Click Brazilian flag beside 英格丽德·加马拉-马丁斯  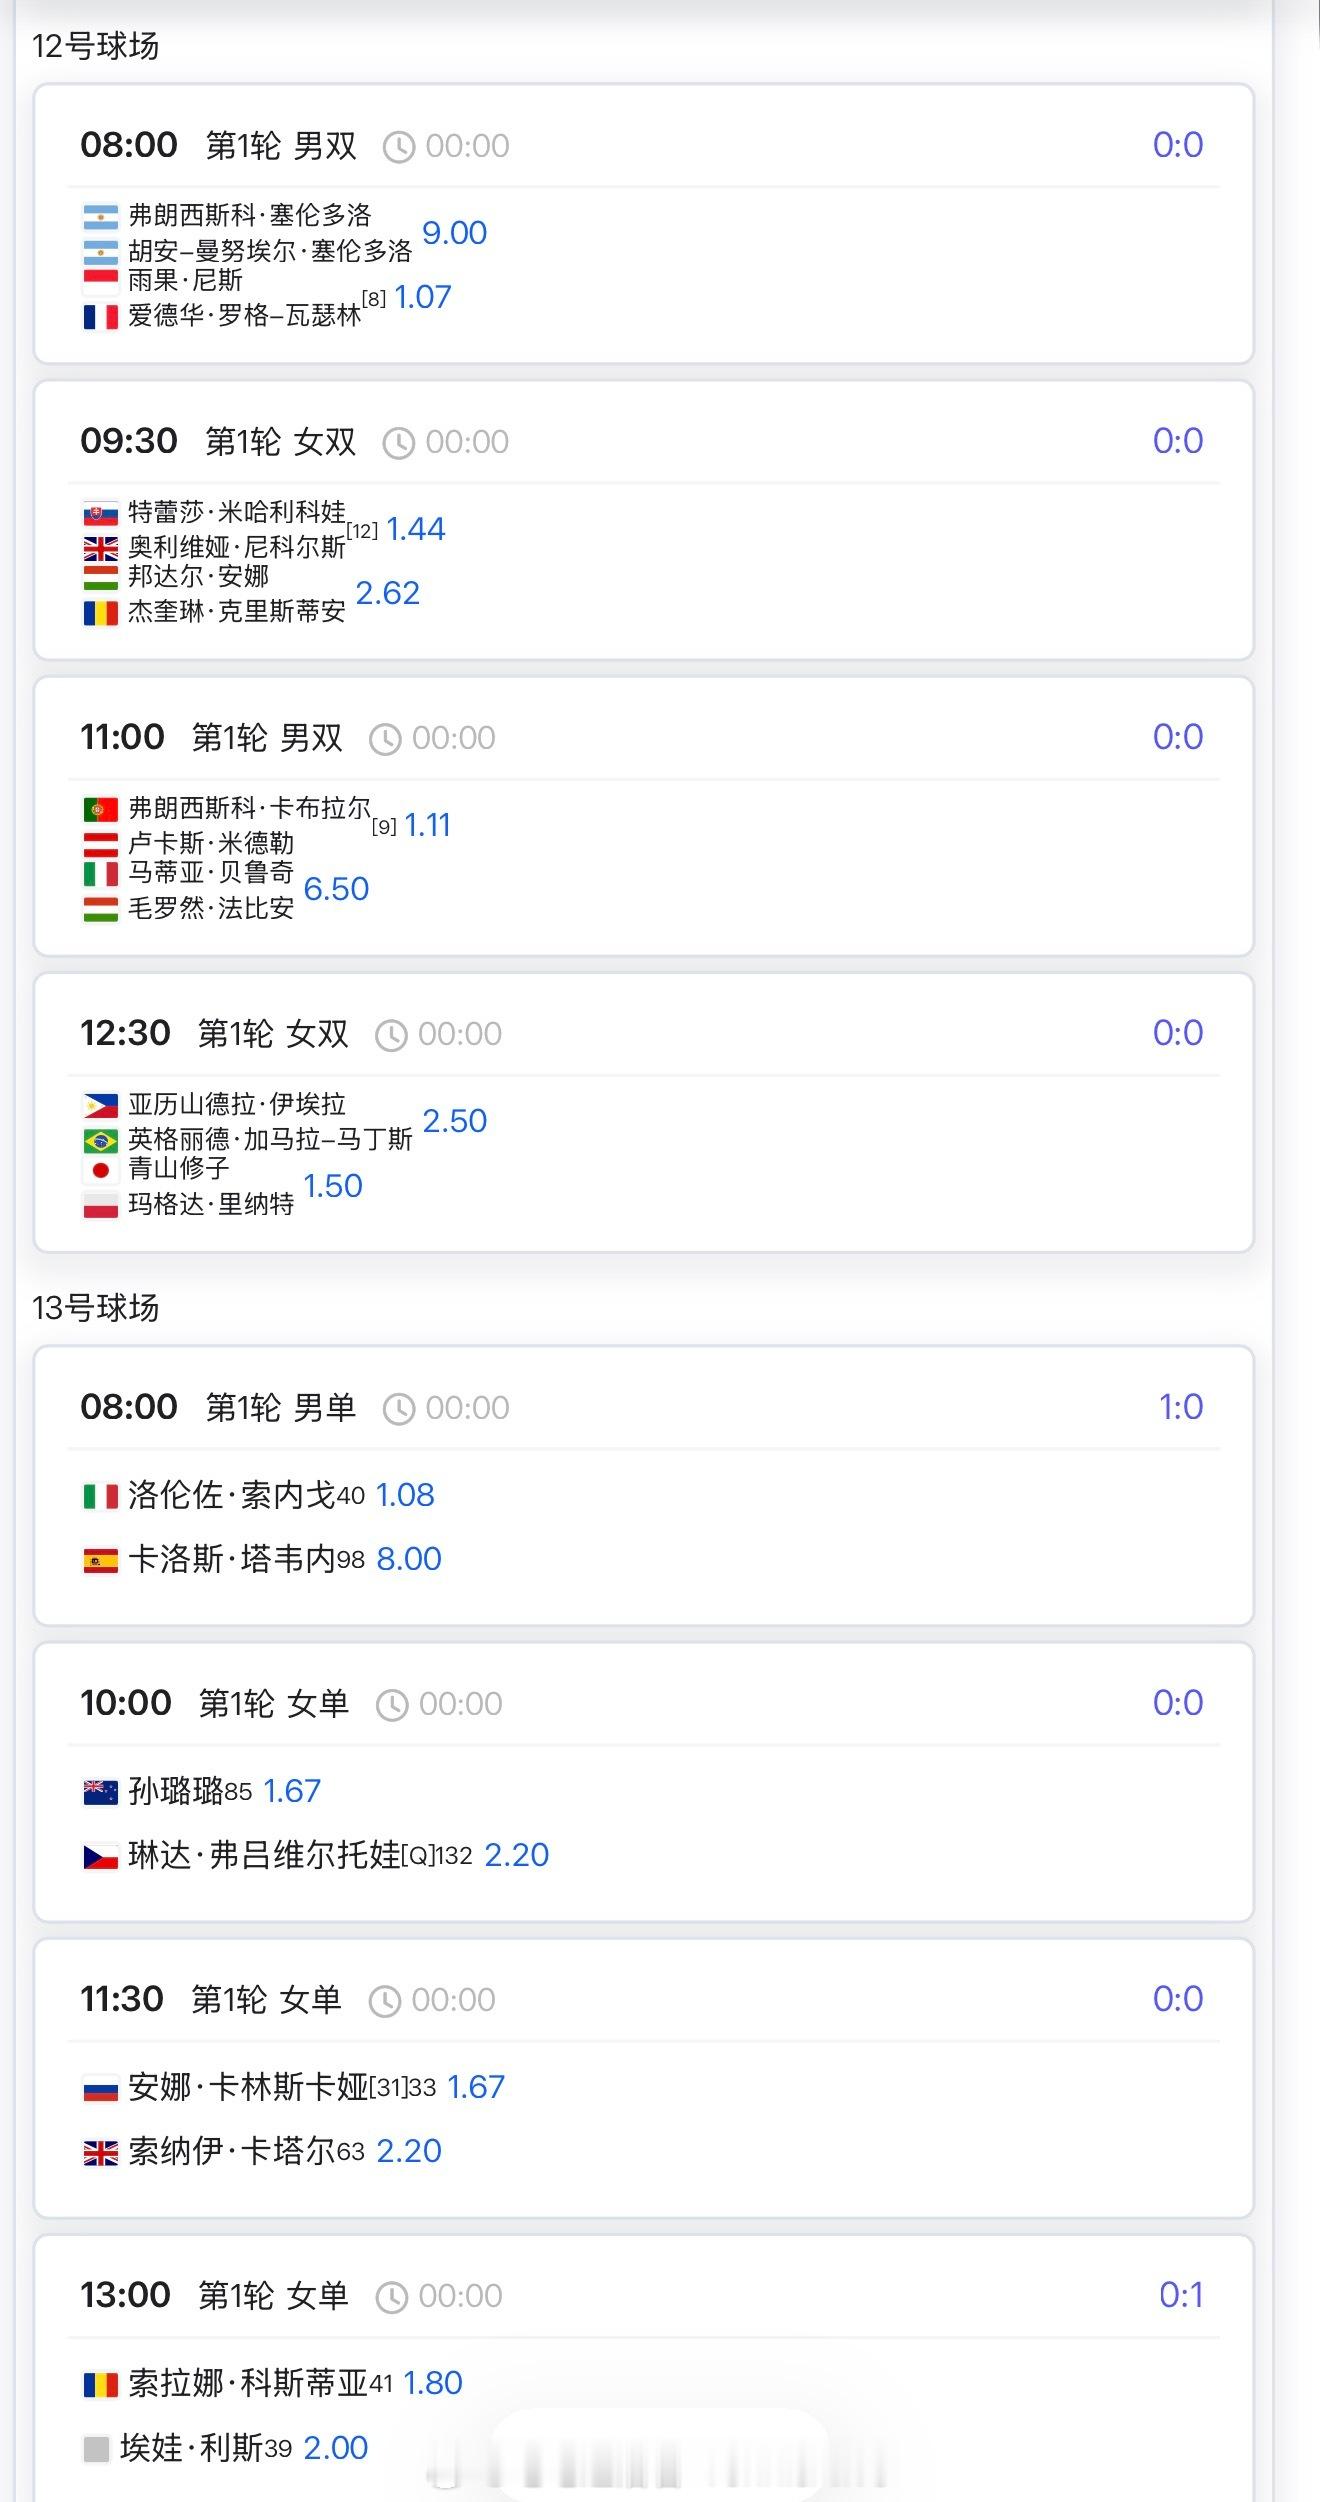tap(100, 1141)
